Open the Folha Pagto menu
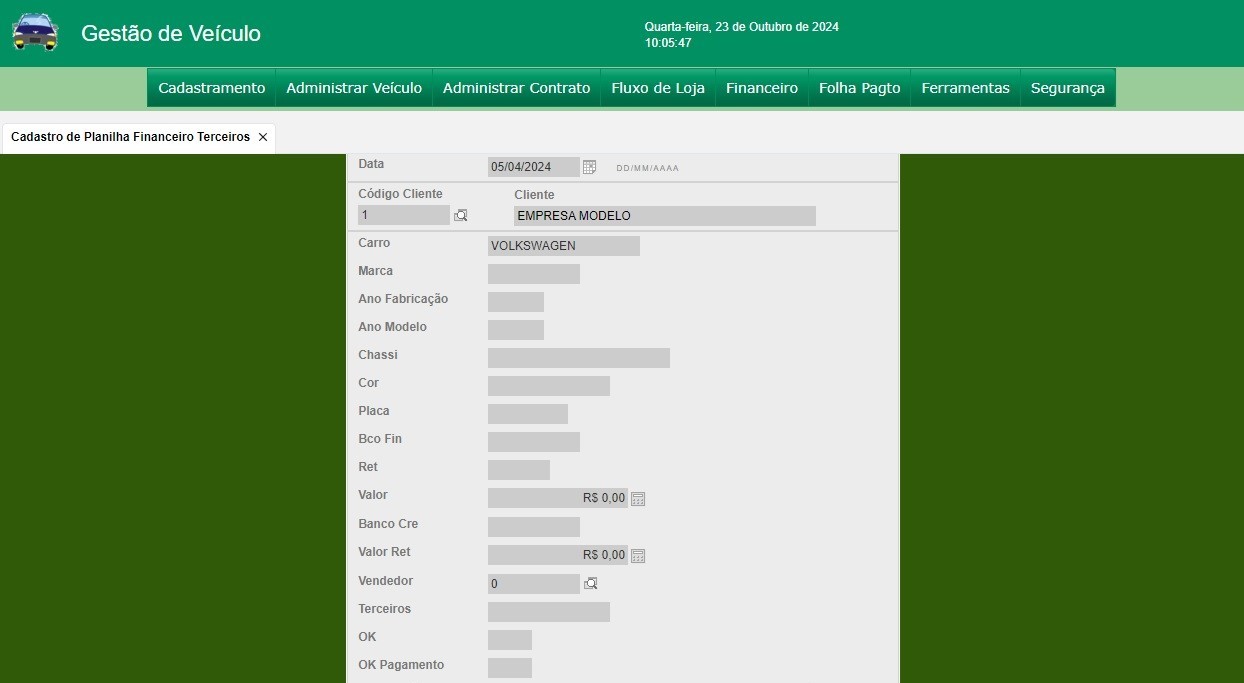Screen dimensions: 1244x683 point(859,88)
